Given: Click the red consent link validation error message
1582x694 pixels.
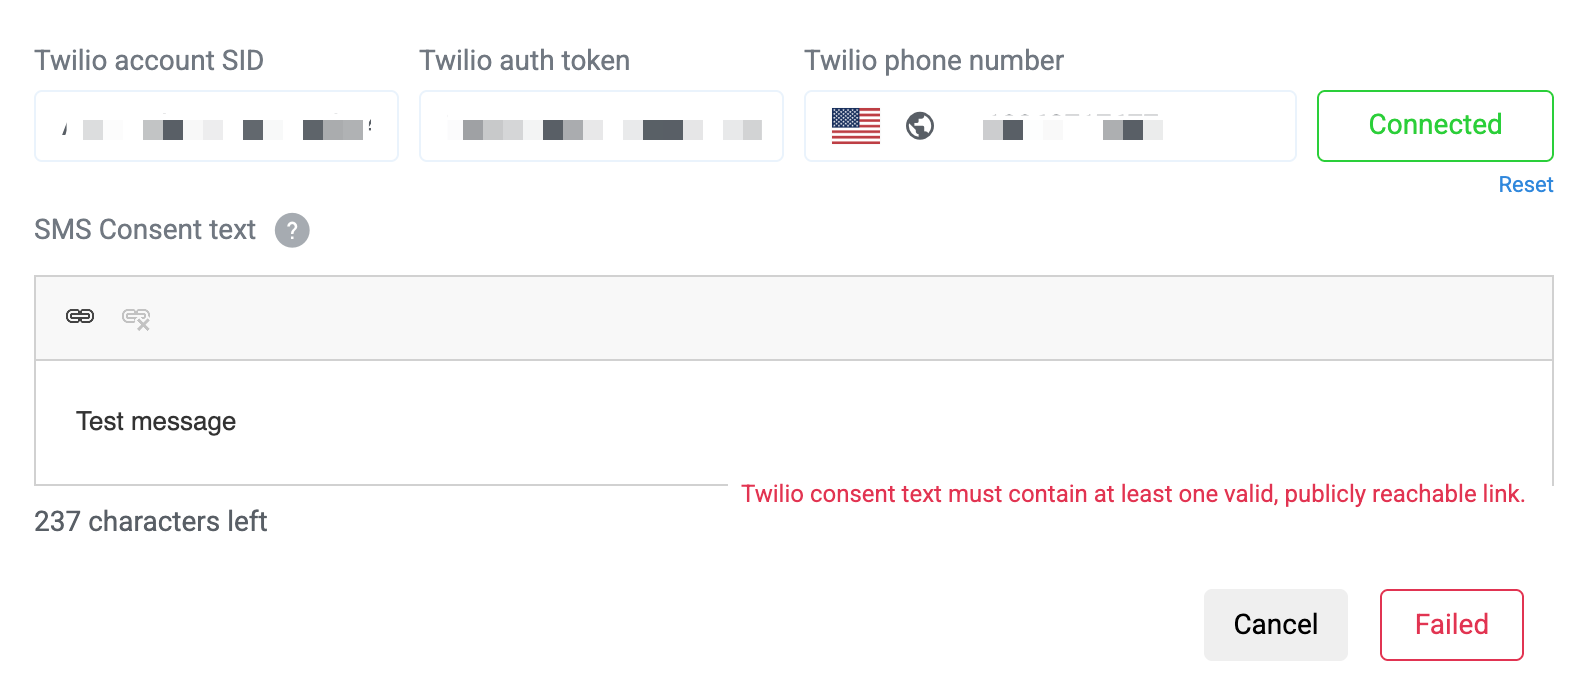Looking at the screenshot, I should pyautogui.click(x=1132, y=493).
